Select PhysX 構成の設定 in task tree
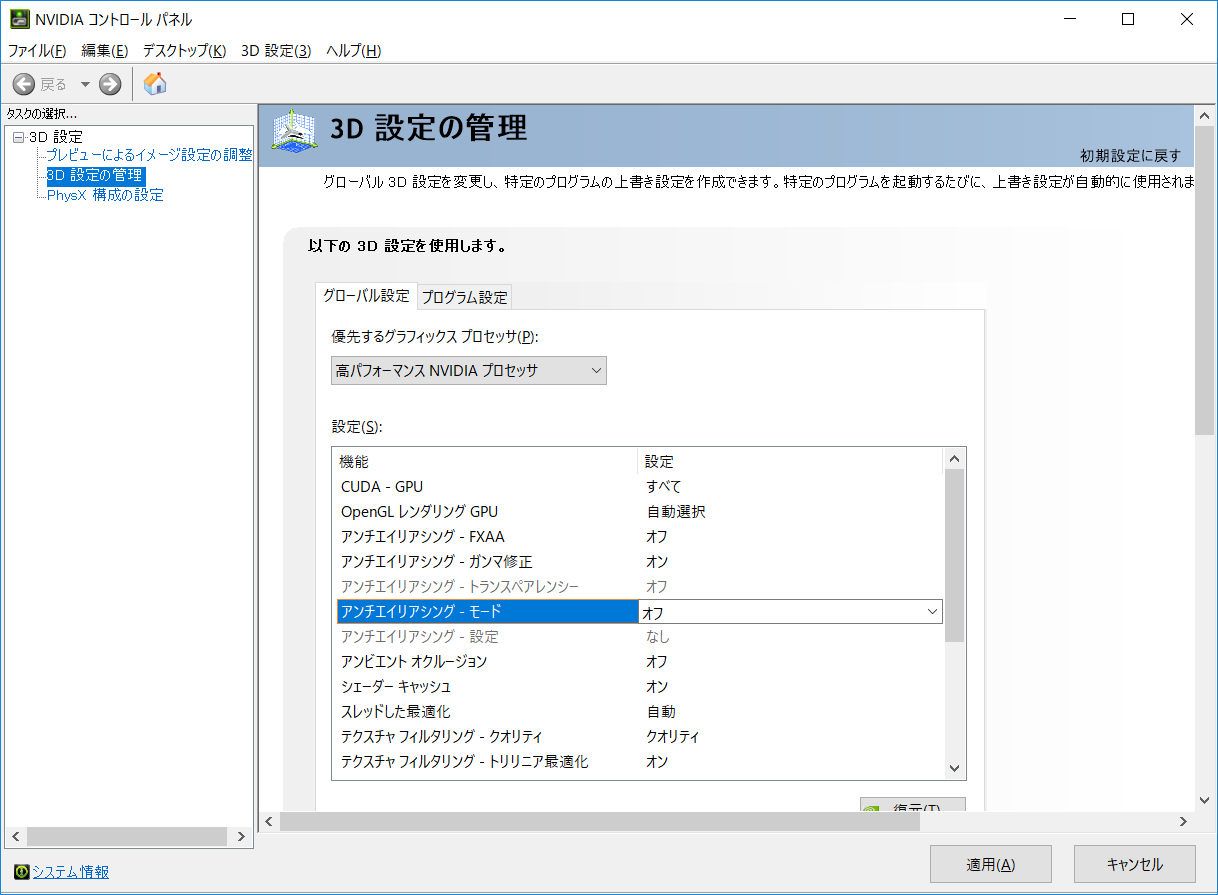The image size is (1218, 895). 105,195
